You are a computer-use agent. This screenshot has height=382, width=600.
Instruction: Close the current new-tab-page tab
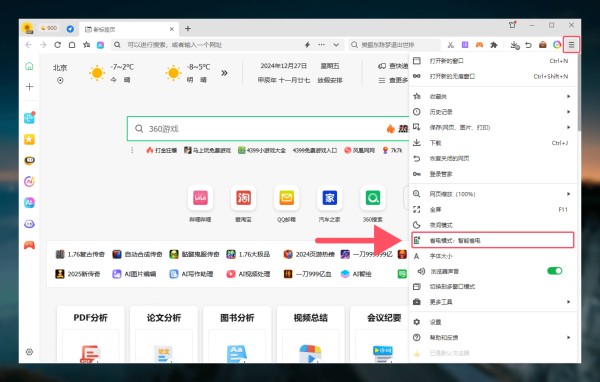click(172, 29)
